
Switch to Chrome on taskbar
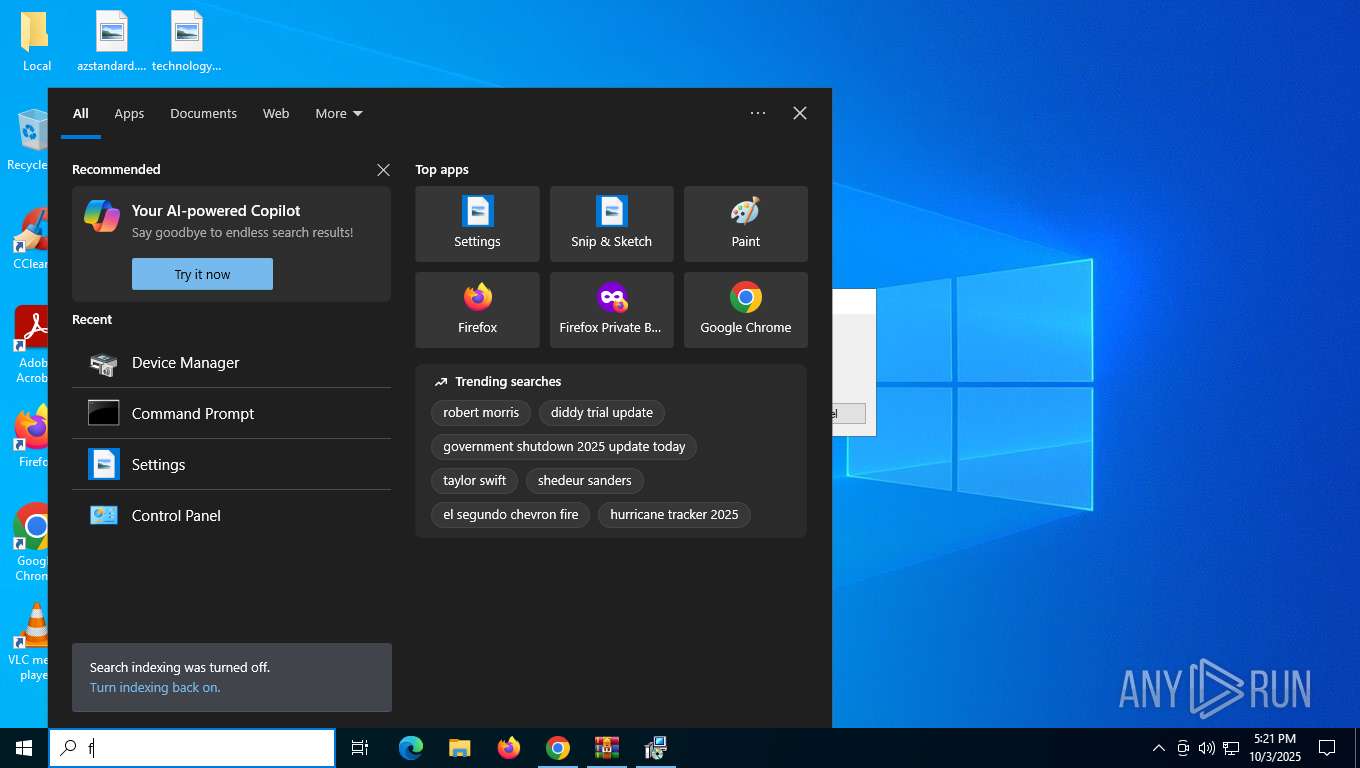pos(558,748)
